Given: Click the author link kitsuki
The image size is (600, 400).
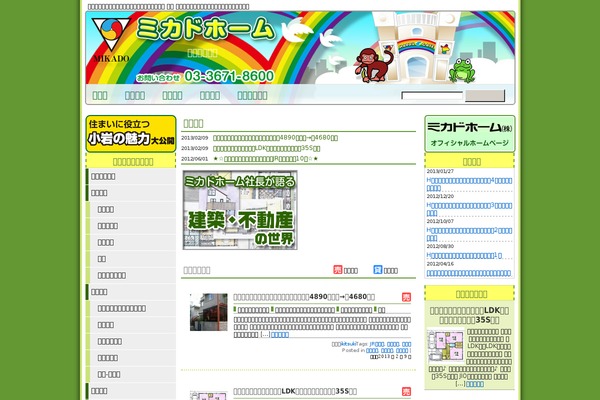Looking at the screenshot, I should 348,344.
